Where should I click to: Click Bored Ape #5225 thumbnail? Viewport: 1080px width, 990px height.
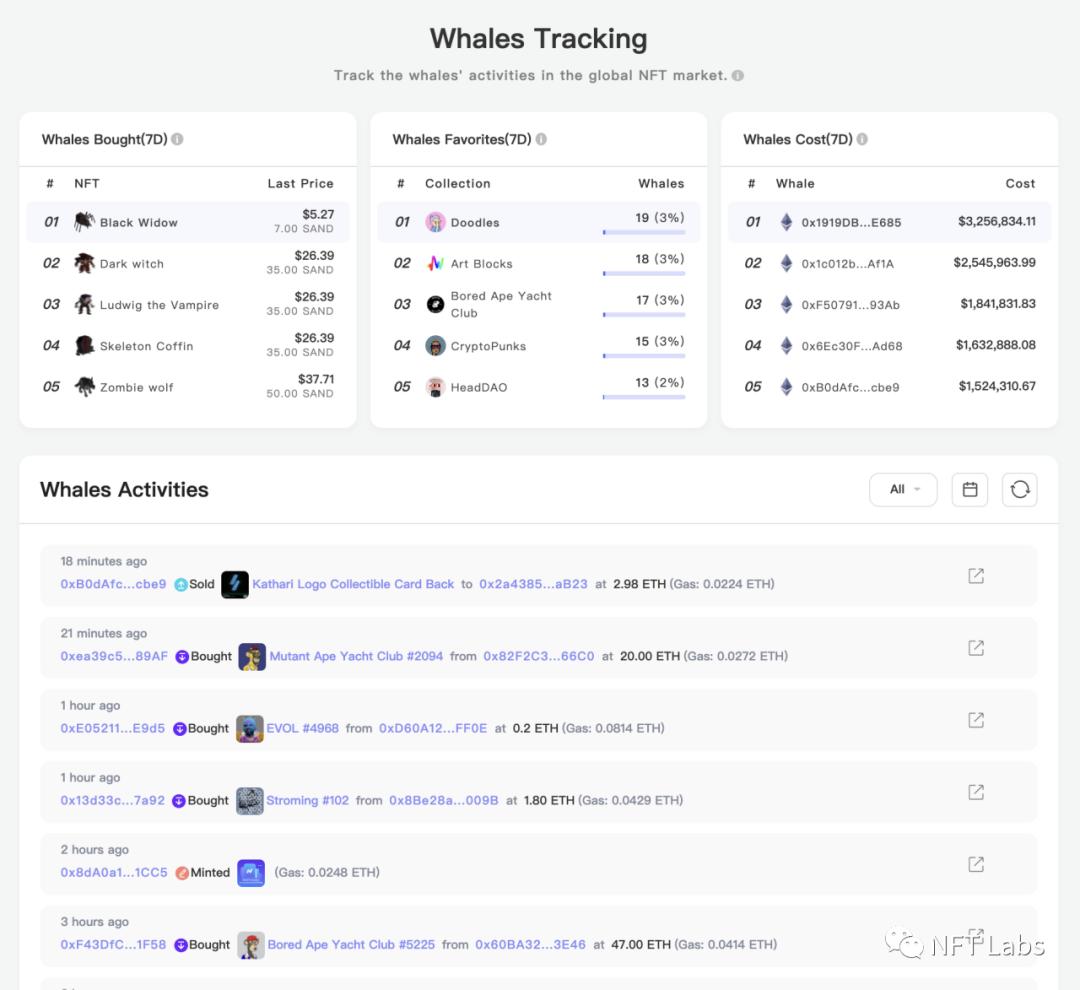pos(251,945)
